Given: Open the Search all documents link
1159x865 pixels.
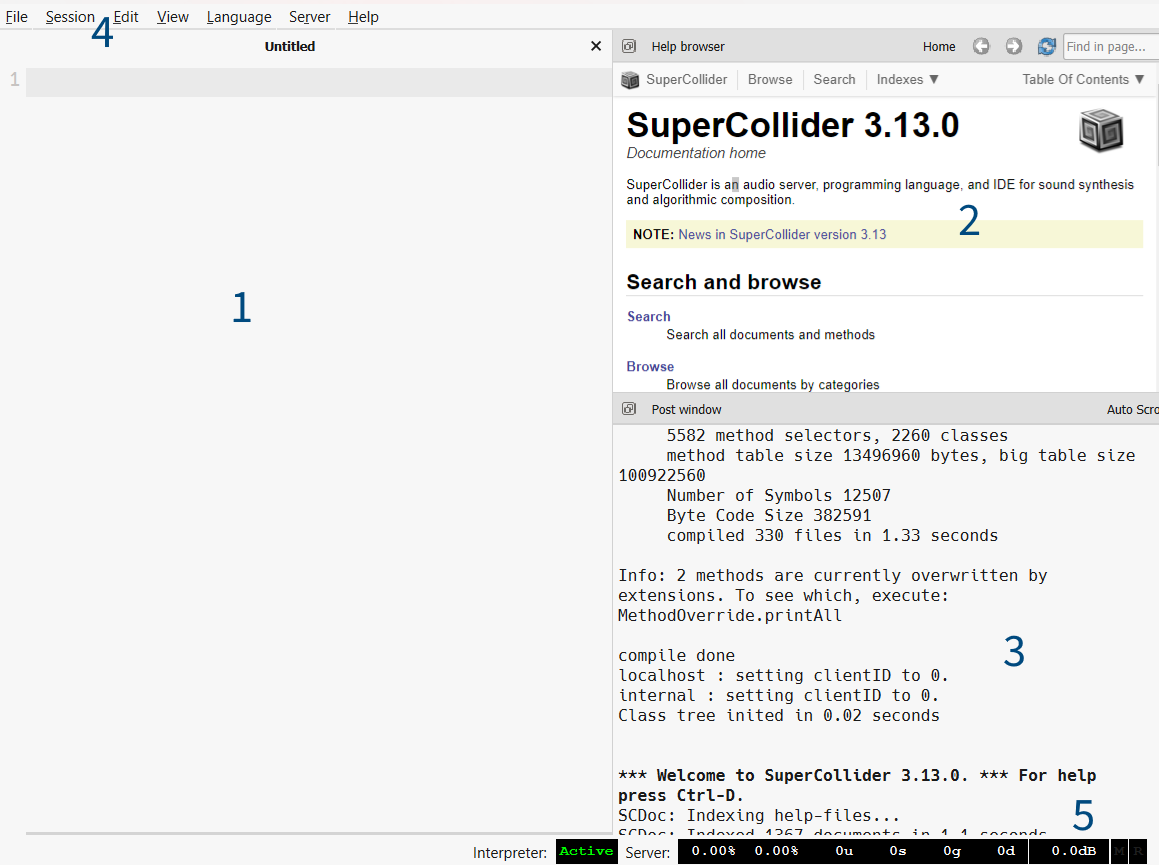Looking at the screenshot, I should [648, 316].
